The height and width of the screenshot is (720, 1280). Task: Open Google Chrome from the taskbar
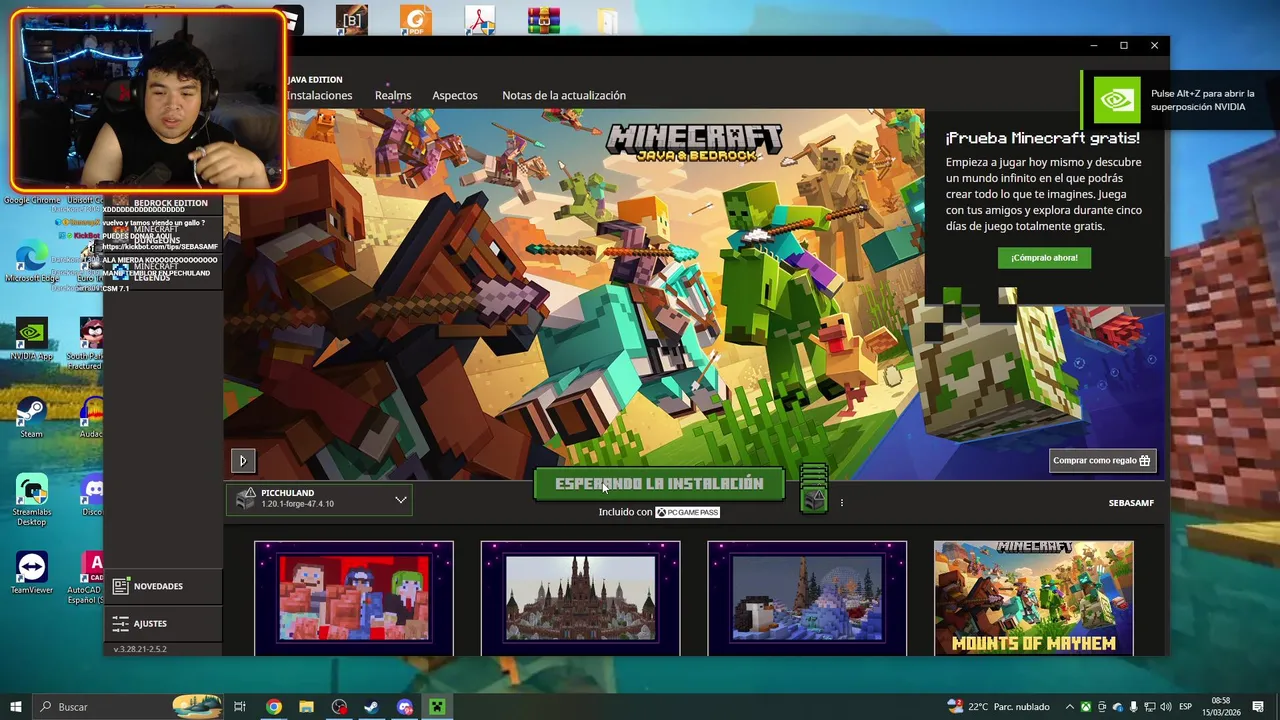pos(273,707)
